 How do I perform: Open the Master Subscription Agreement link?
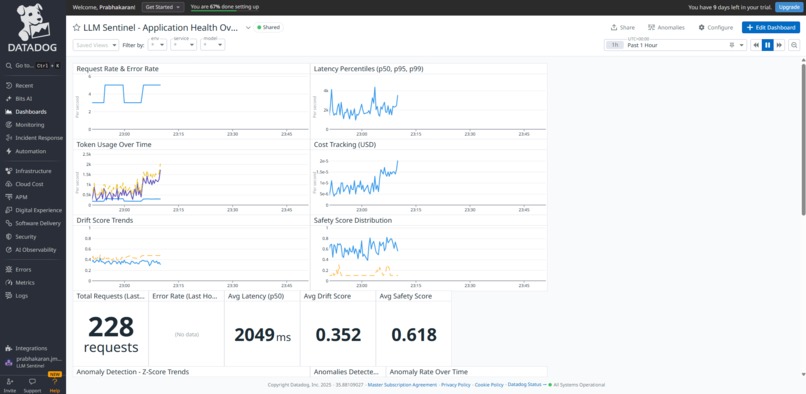tap(402, 385)
